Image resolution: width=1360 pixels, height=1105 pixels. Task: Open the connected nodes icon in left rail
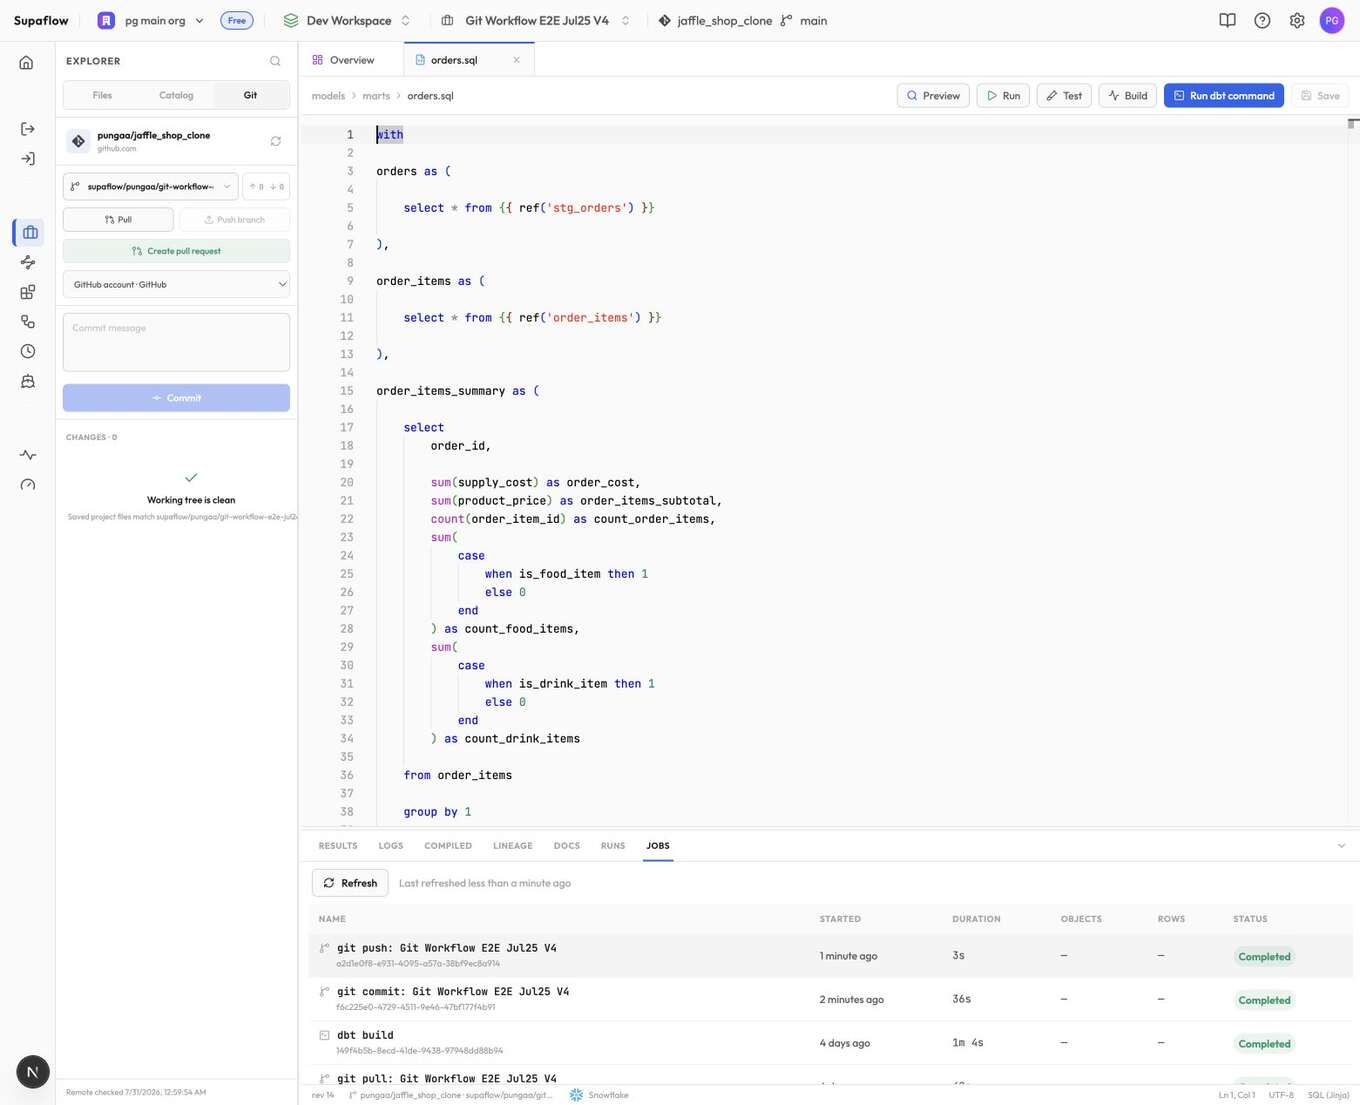tap(28, 321)
